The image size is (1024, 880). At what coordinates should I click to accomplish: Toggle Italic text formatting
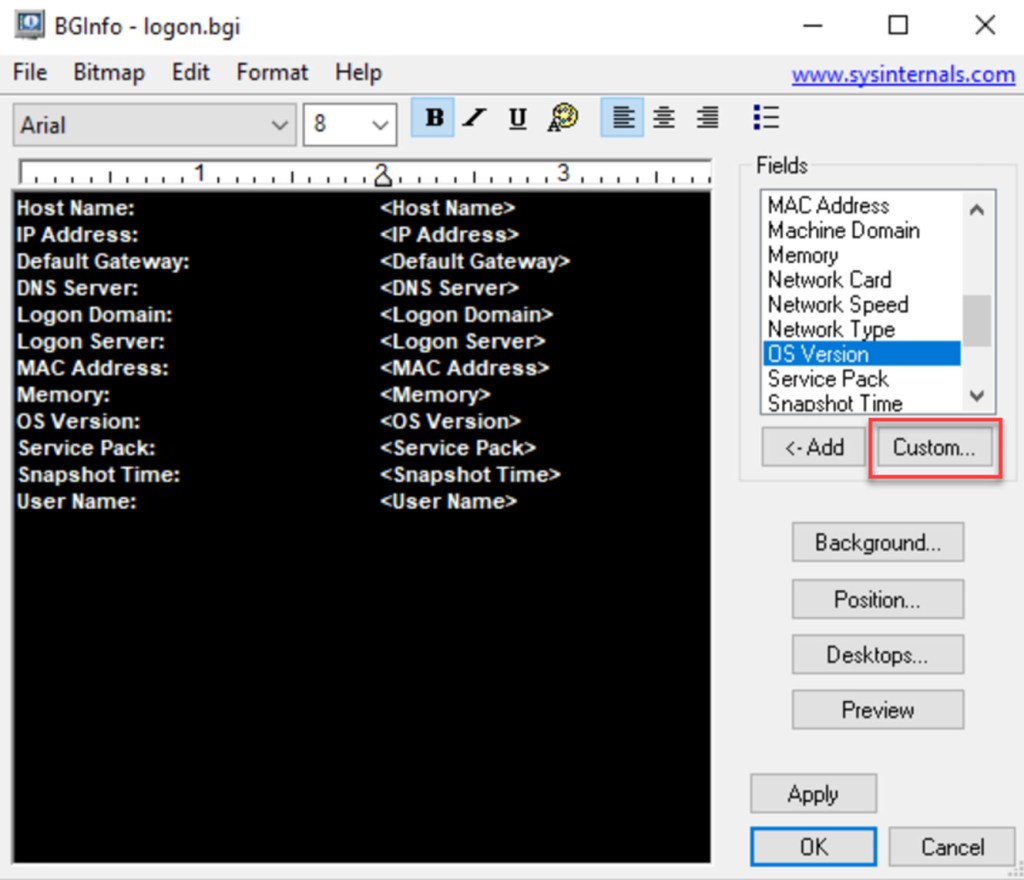(x=474, y=118)
